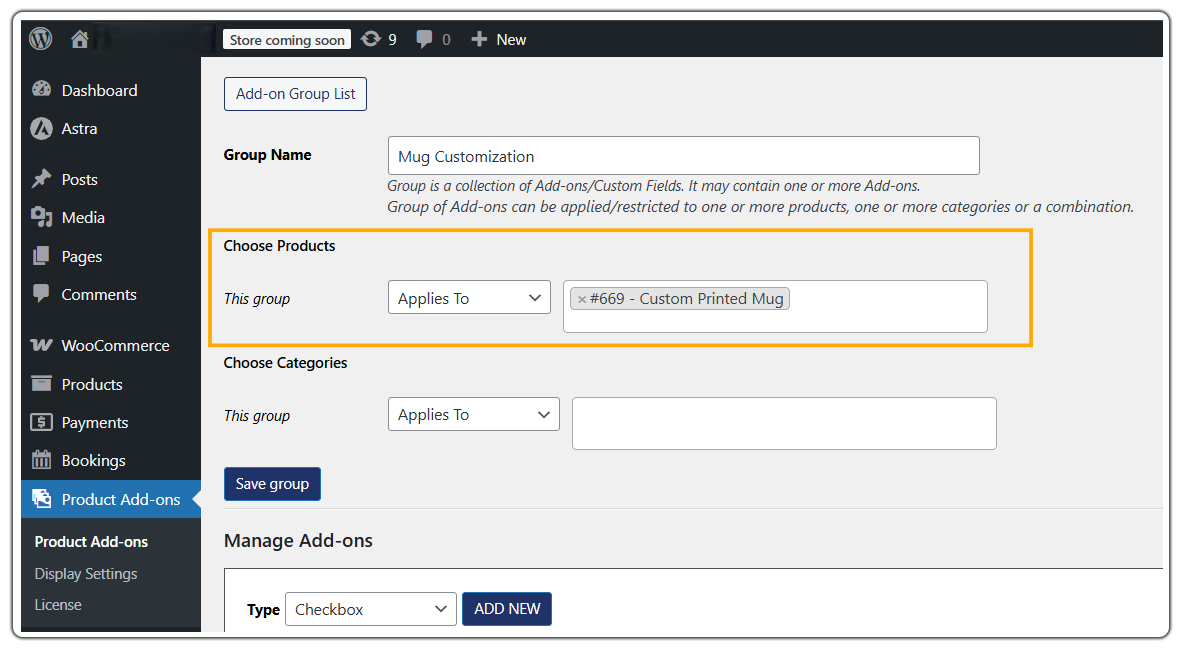This screenshot has width=1182, height=648.
Task: Open the Dashboard via its gauge icon
Action: (x=42, y=90)
